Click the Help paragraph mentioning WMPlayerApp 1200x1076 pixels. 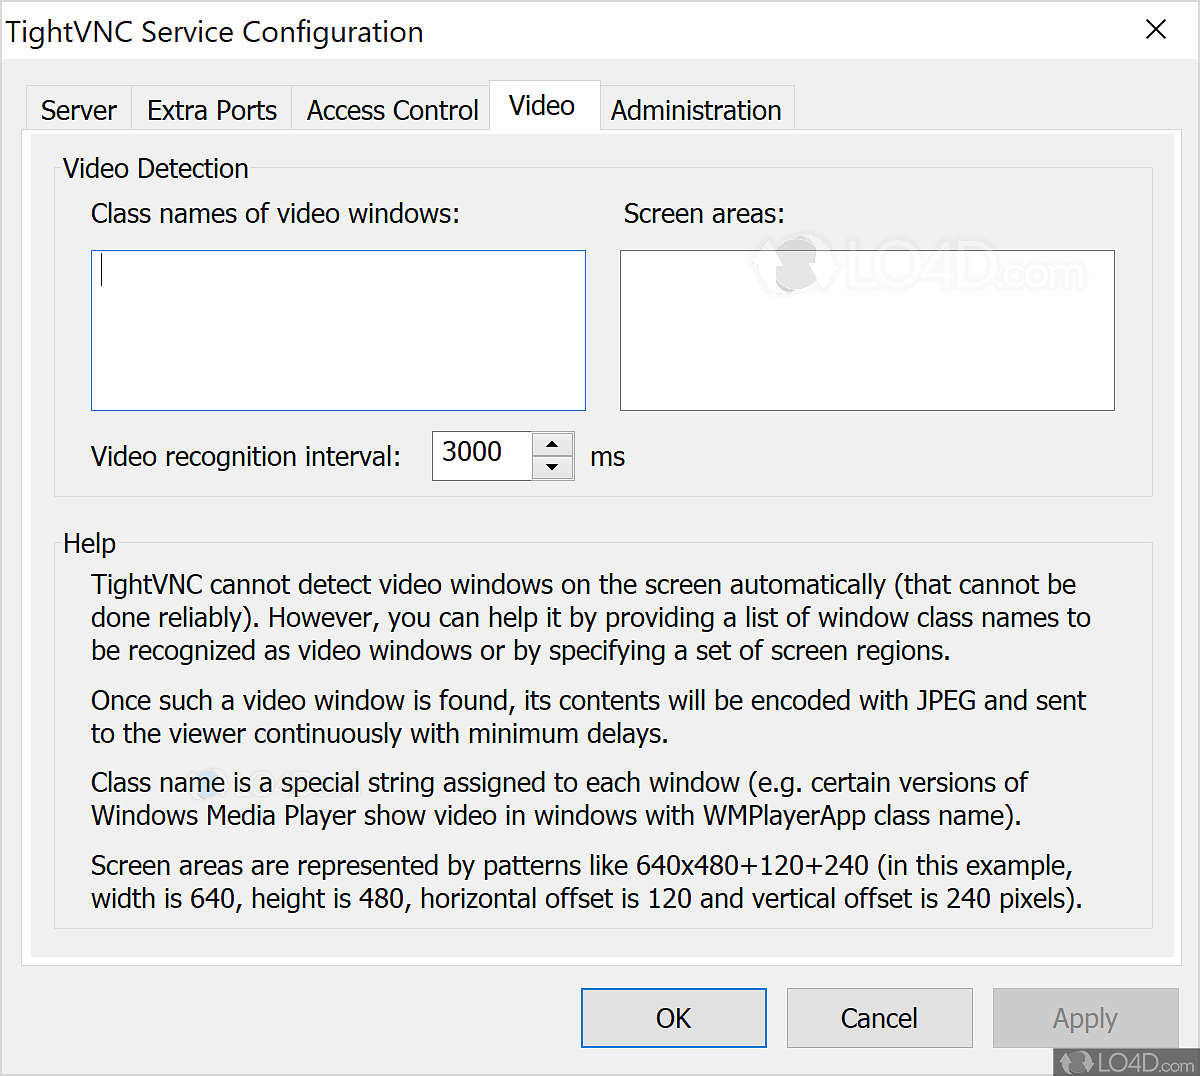point(558,799)
